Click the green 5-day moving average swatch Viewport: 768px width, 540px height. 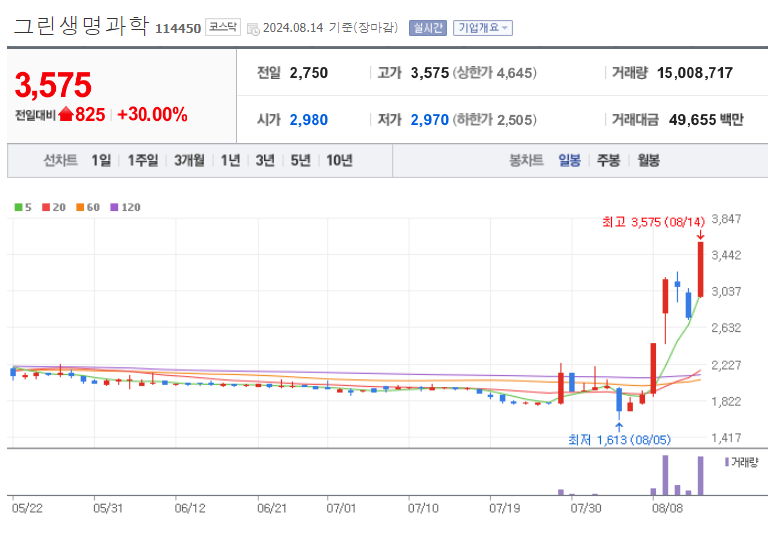(19, 207)
